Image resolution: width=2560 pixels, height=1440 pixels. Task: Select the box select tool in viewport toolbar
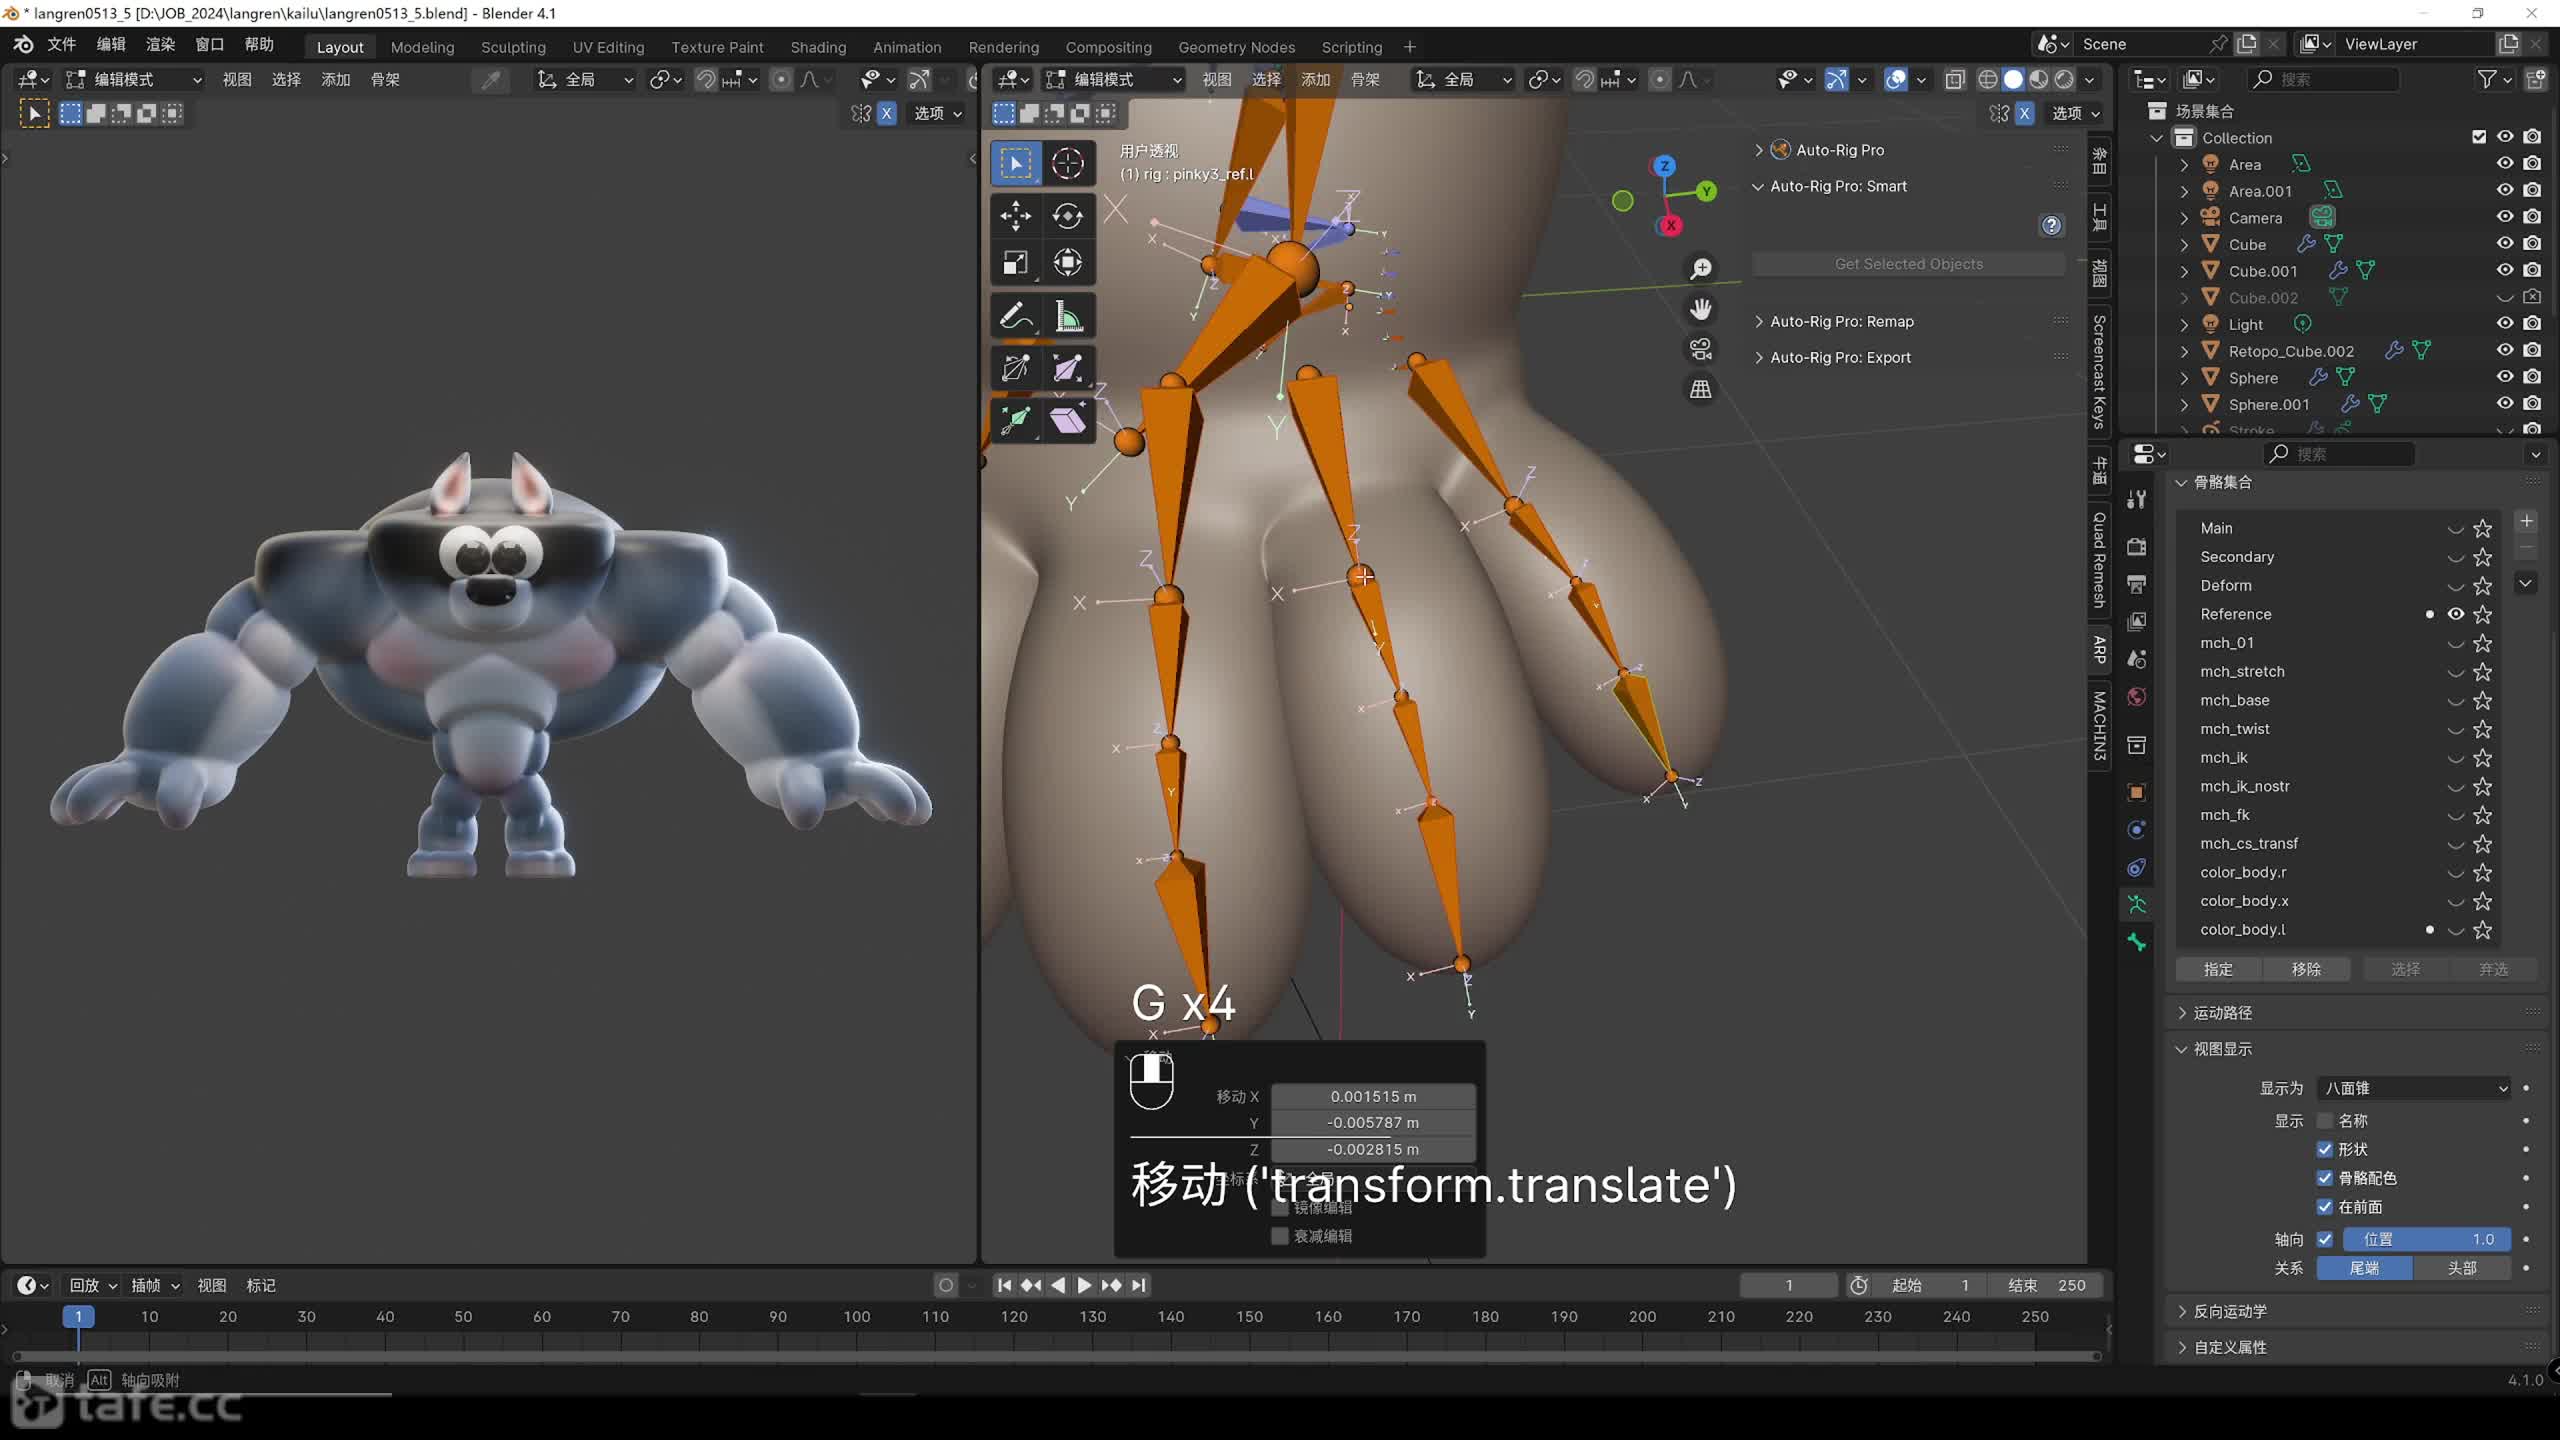(x=1015, y=163)
